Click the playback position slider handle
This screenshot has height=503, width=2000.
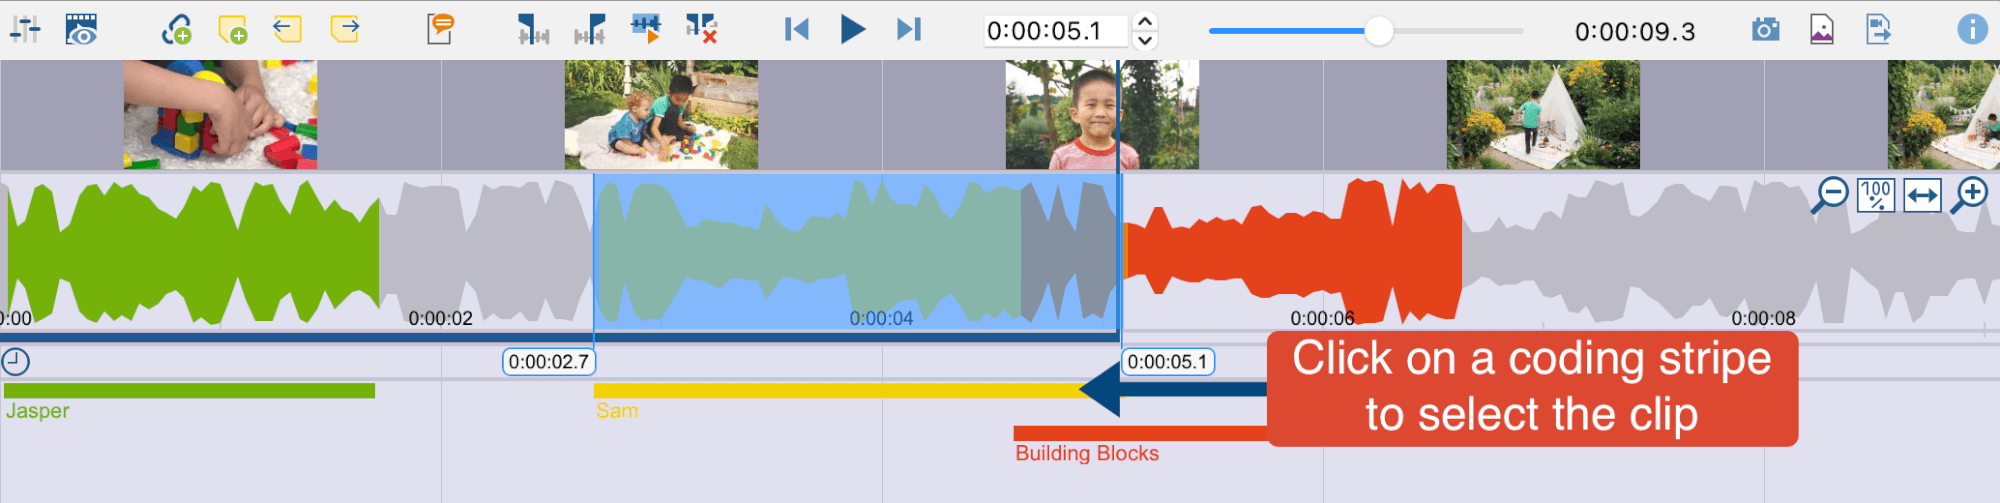tap(1378, 31)
